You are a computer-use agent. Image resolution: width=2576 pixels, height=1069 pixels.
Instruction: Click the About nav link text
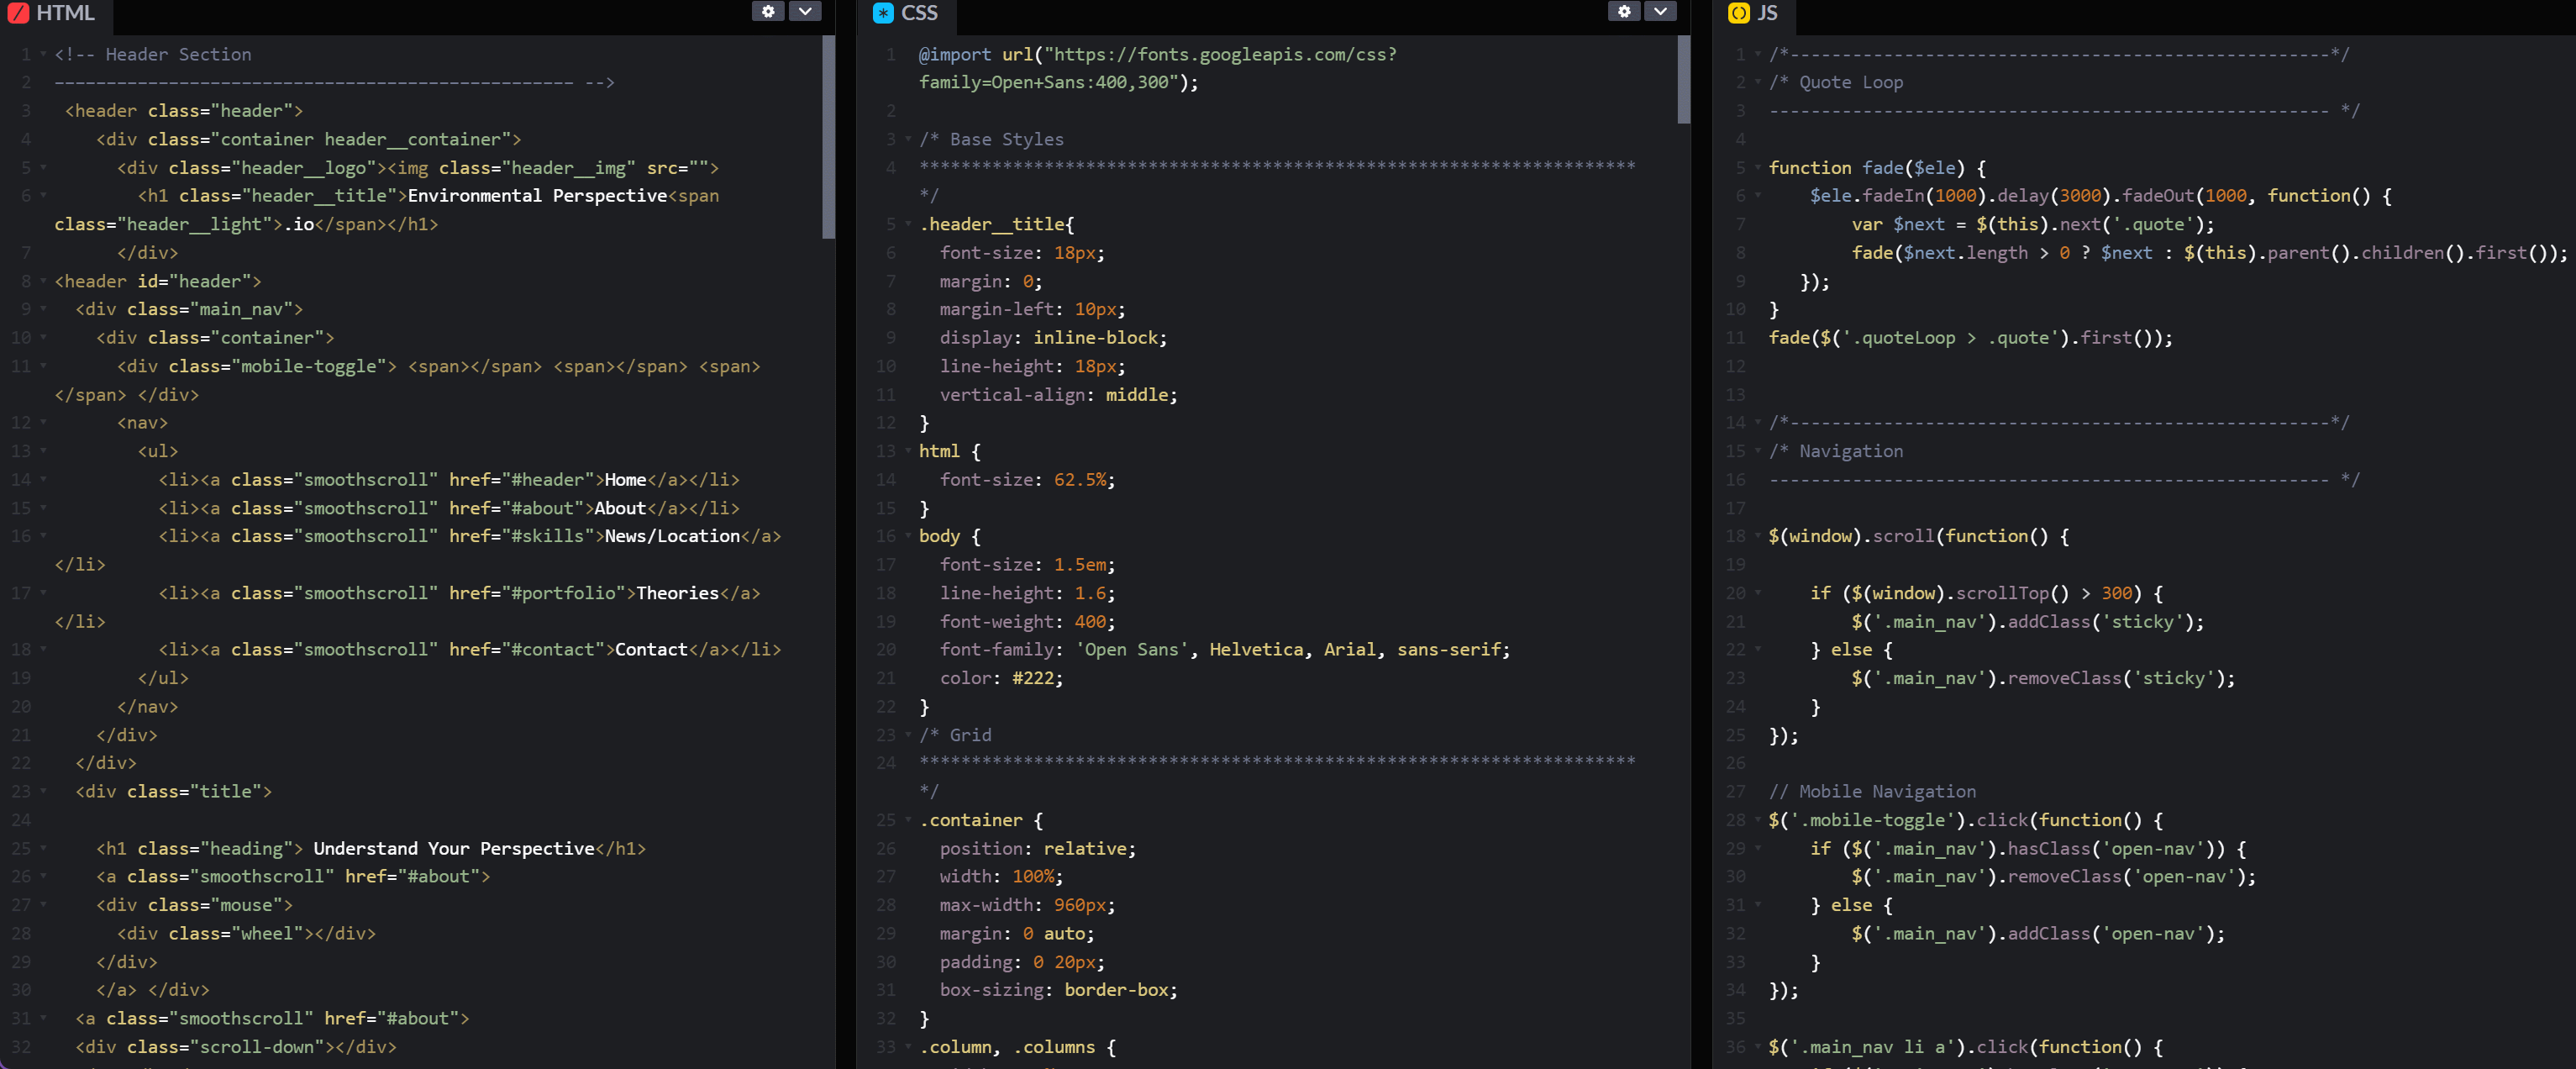[x=620, y=508]
